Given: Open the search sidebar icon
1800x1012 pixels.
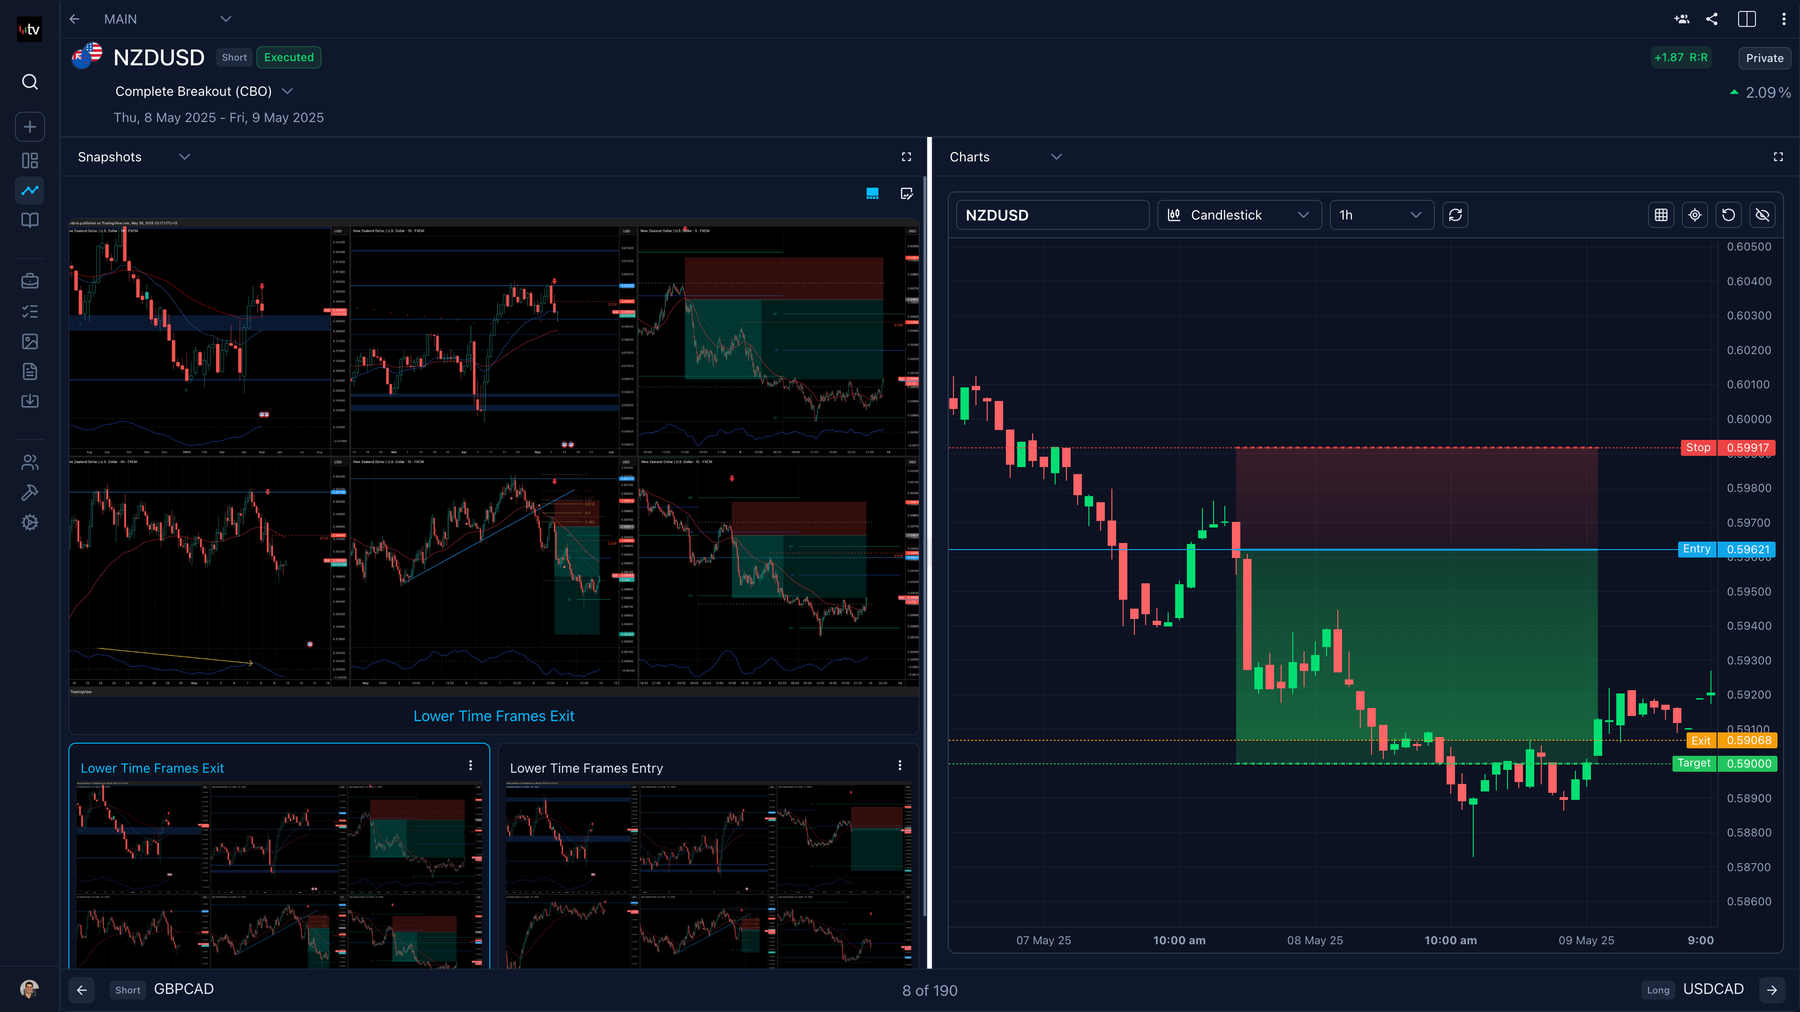Looking at the screenshot, I should pos(29,82).
